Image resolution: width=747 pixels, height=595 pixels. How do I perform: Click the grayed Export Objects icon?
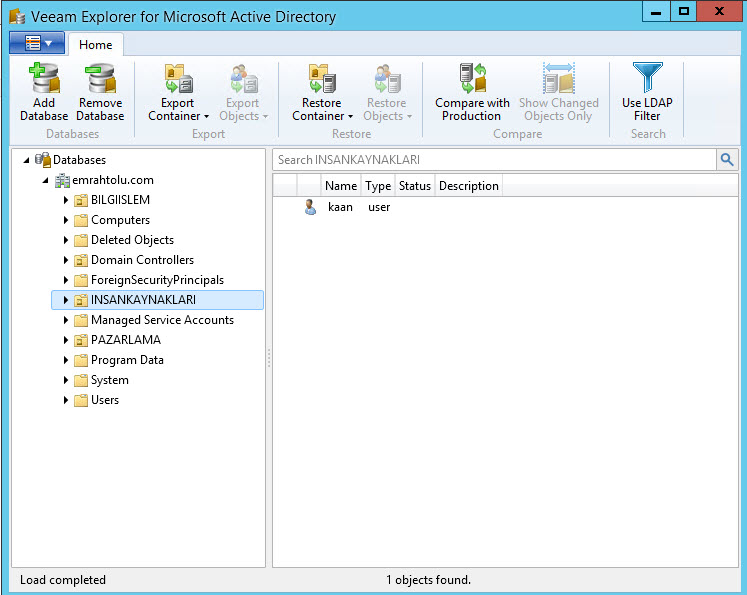243,78
